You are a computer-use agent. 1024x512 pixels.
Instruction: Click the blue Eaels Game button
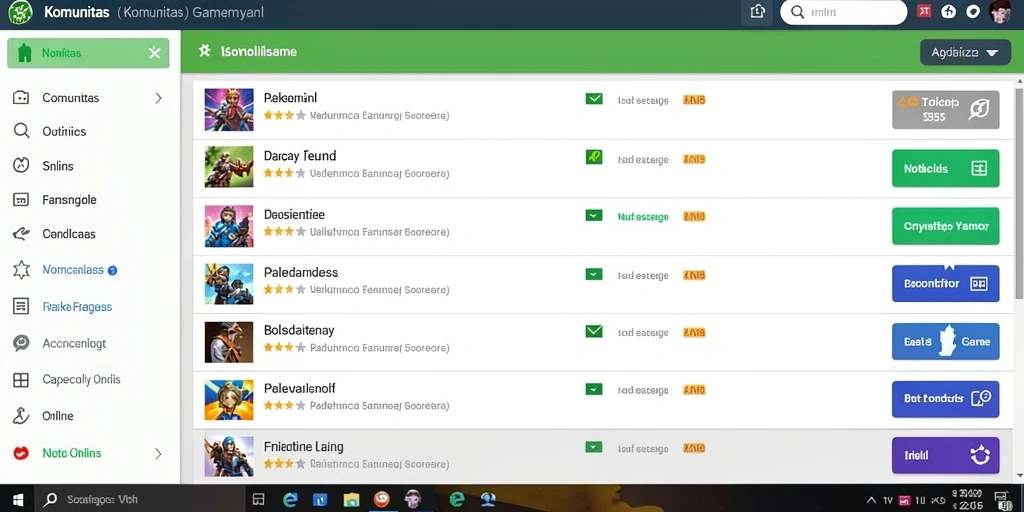click(945, 342)
